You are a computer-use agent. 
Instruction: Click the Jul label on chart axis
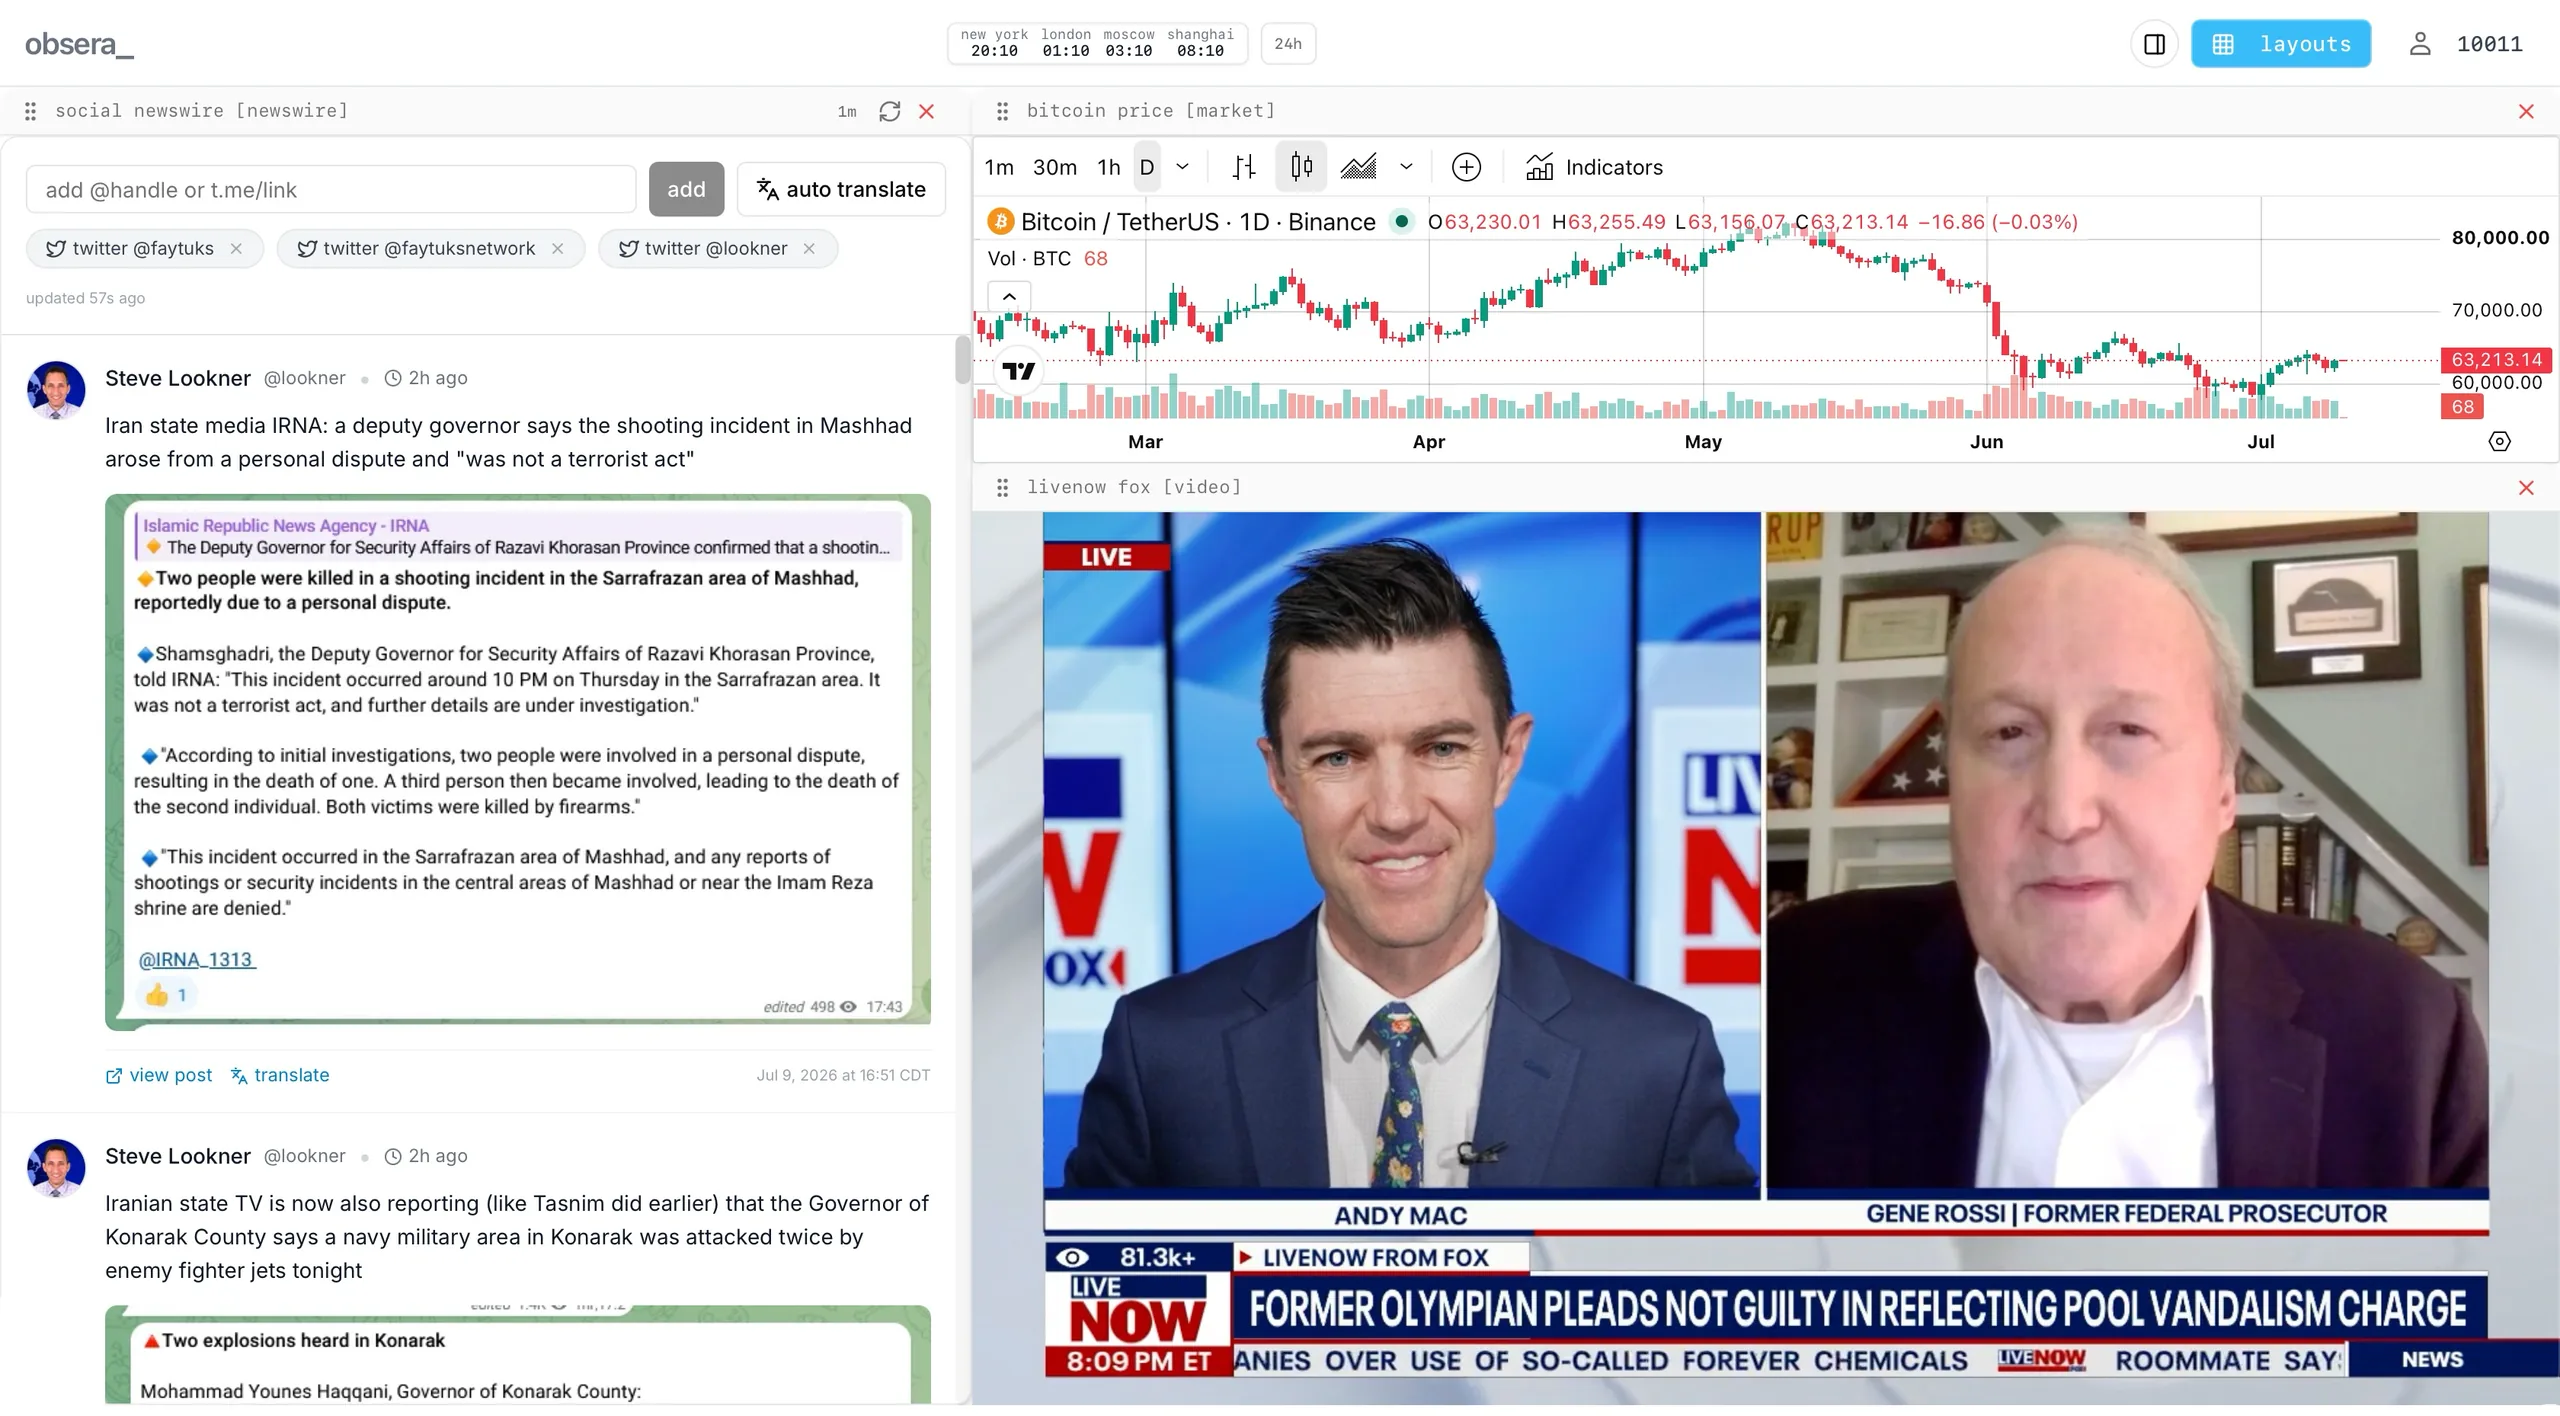click(x=2260, y=442)
